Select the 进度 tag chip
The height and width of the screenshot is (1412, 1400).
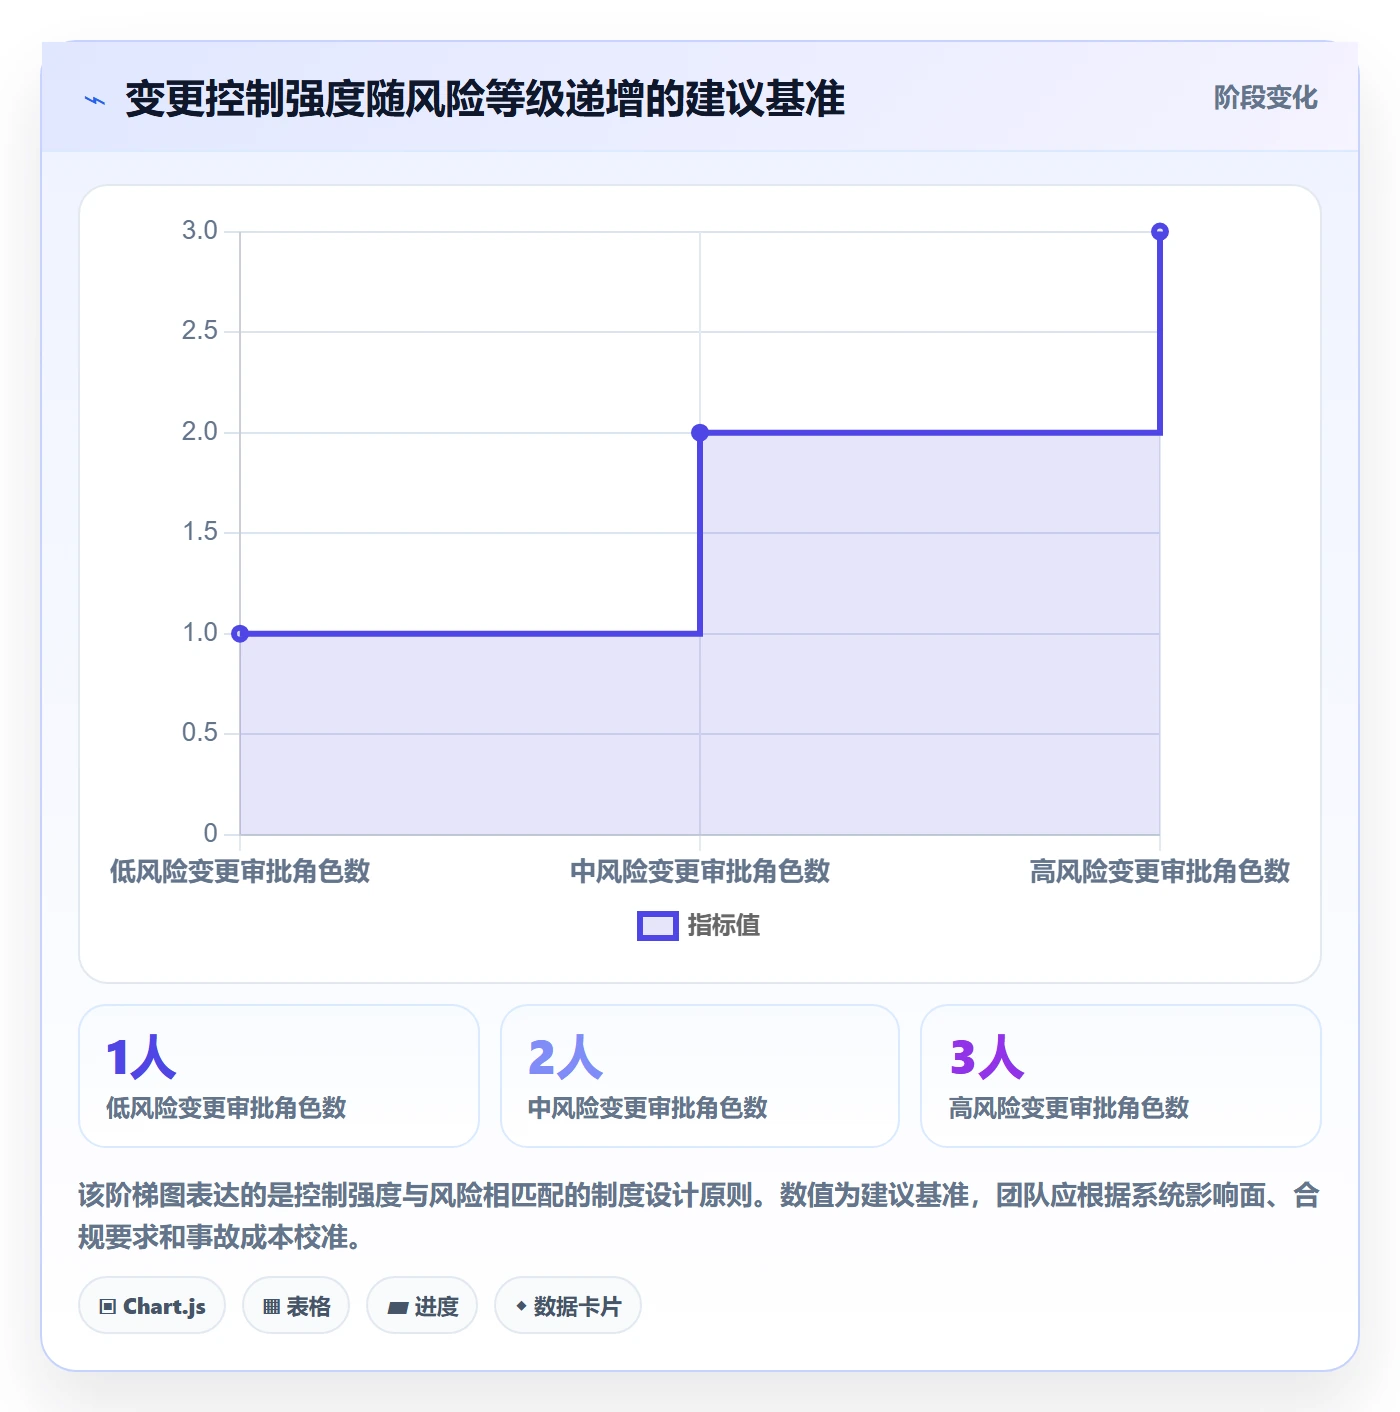(x=422, y=1306)
